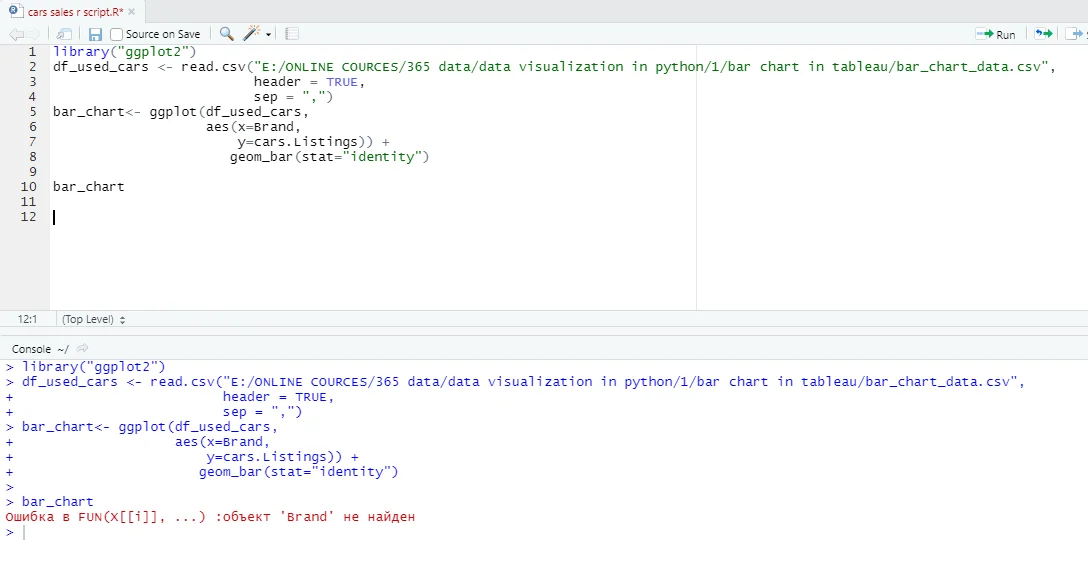Click the 12:1 cursor position indicator
1088x566 pixels.
(27, 319)
